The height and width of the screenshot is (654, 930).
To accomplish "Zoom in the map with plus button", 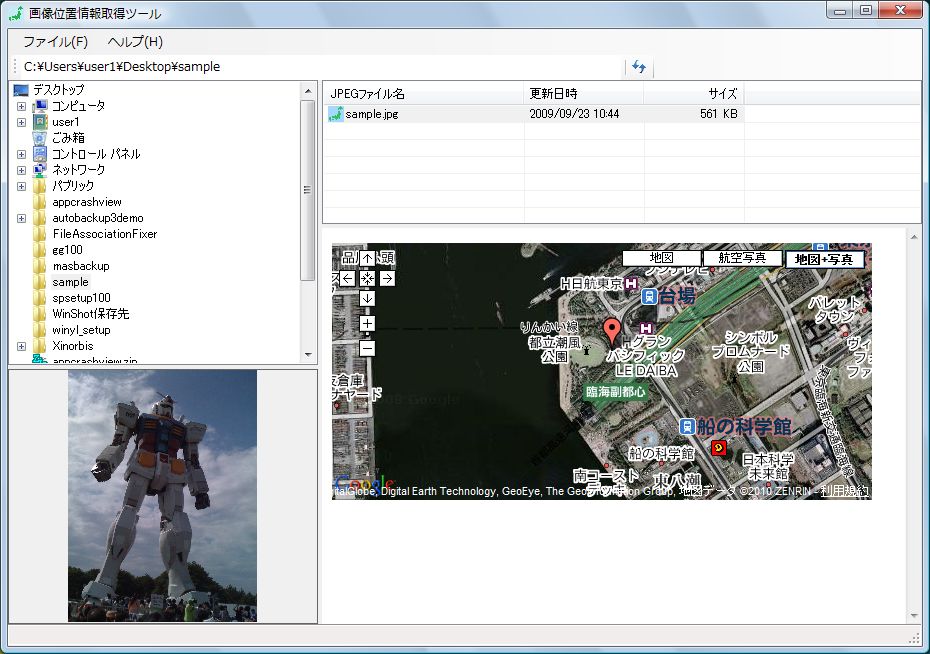I will point(368,324).
